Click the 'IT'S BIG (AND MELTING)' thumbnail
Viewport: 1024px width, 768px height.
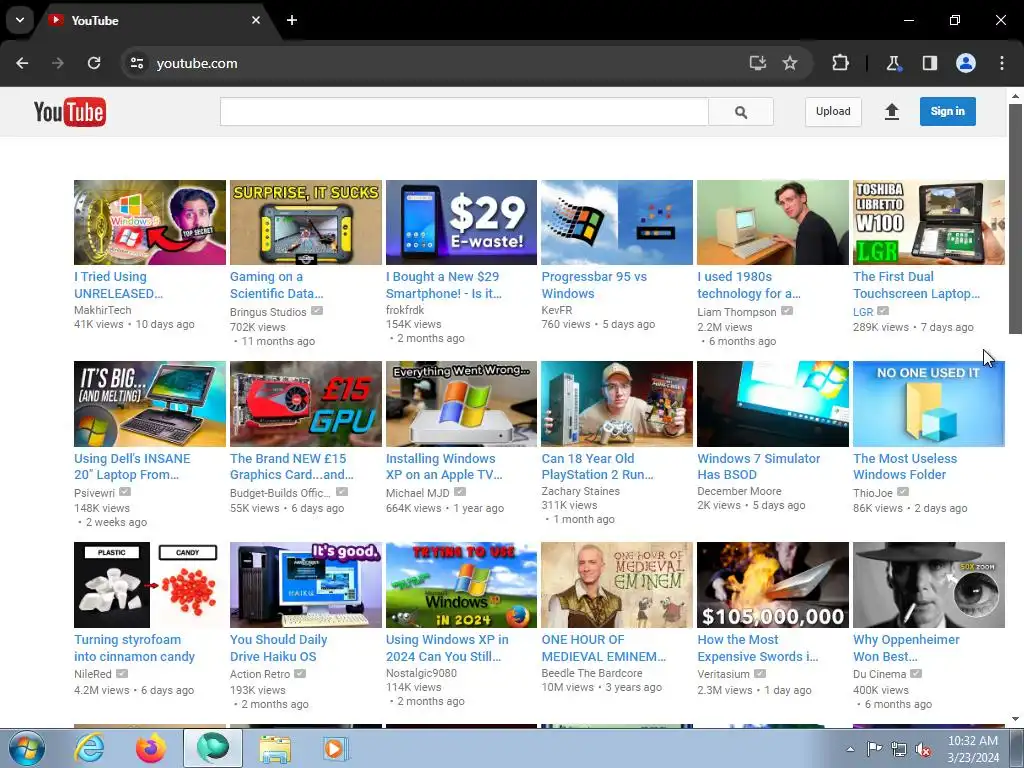pyautogui.click(x=150, y=404)
